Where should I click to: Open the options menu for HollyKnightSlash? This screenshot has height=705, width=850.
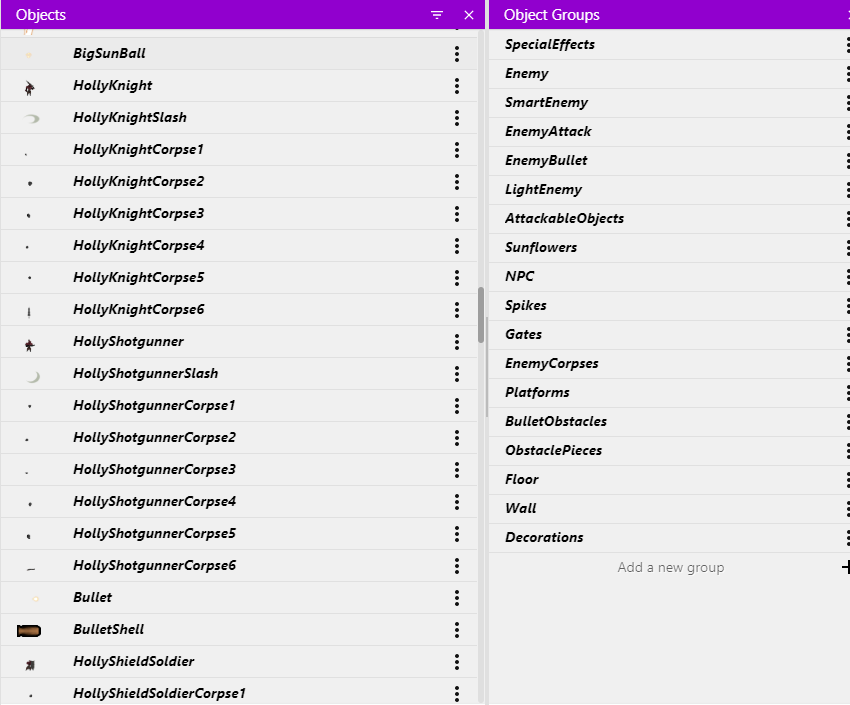[x=457, y=118]
